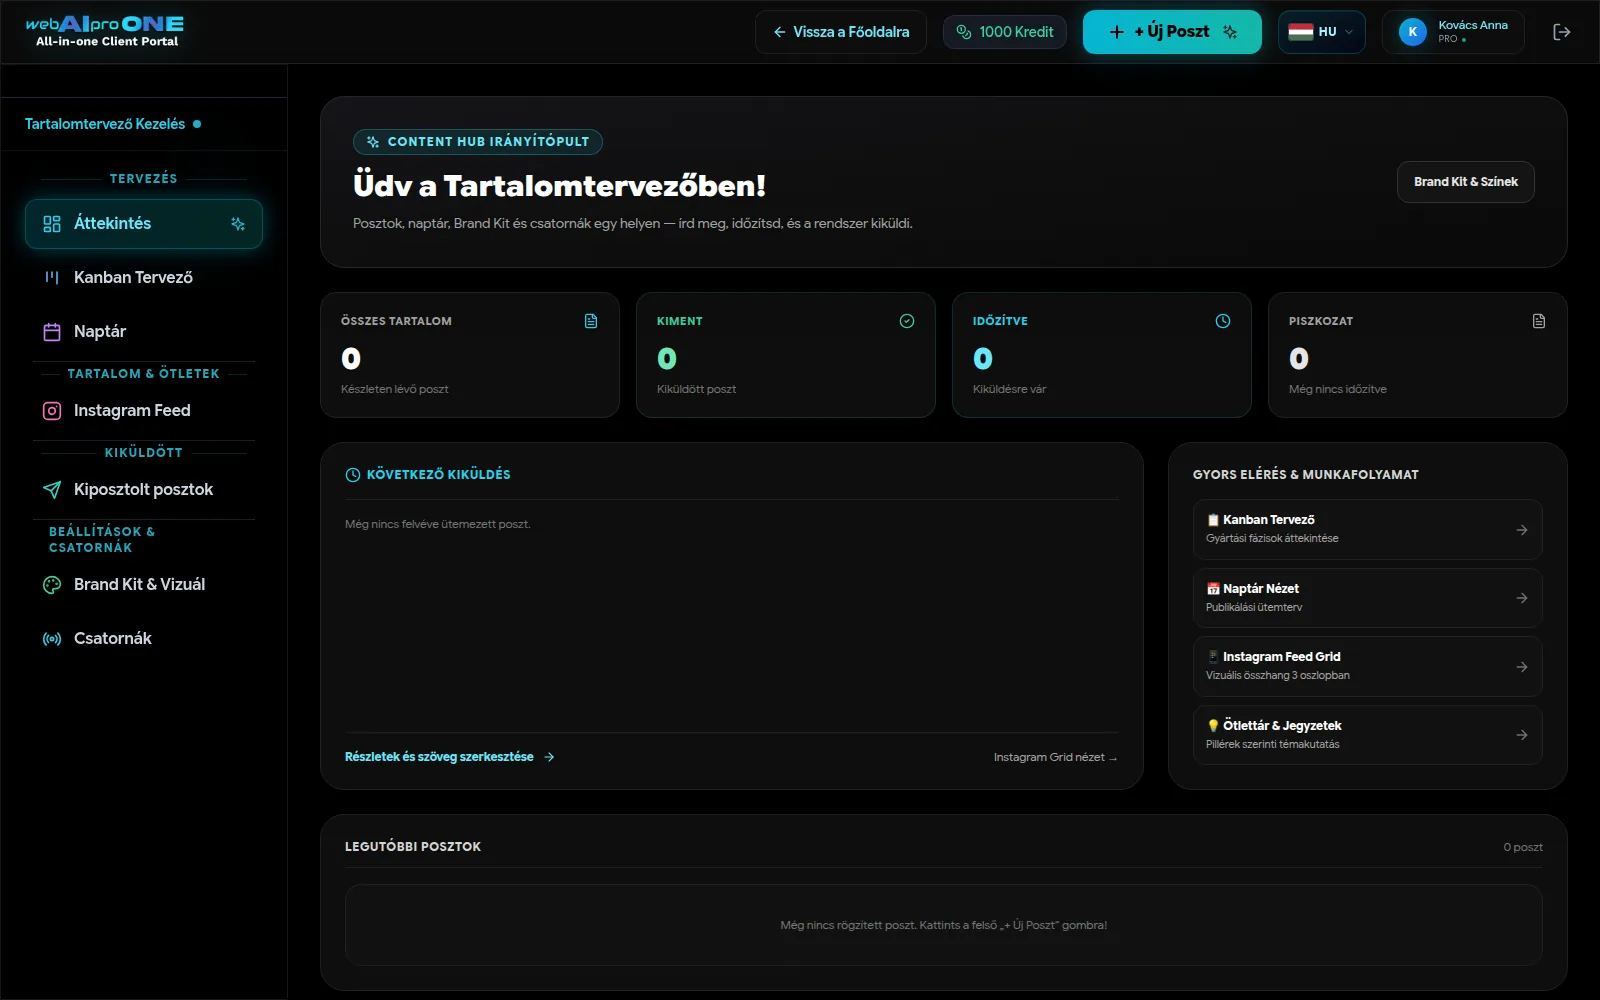Click the arrow on Naptár Nézet quick card
The height and width of the screenshot is (1000, 1600).
pos(1521,598)
